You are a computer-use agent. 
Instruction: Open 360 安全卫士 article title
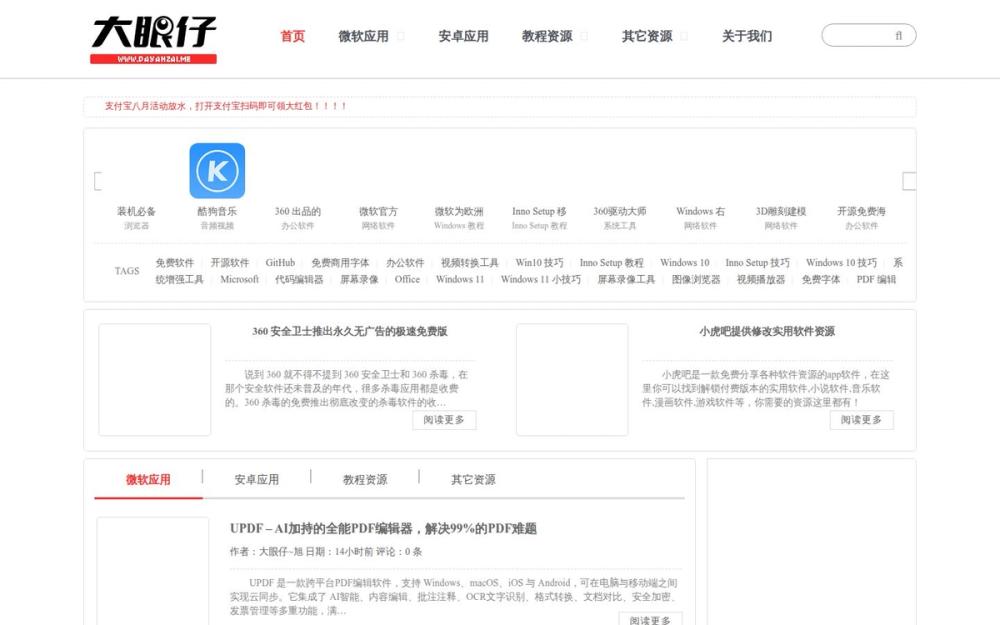pyautogui.click(x=349, y=332)
